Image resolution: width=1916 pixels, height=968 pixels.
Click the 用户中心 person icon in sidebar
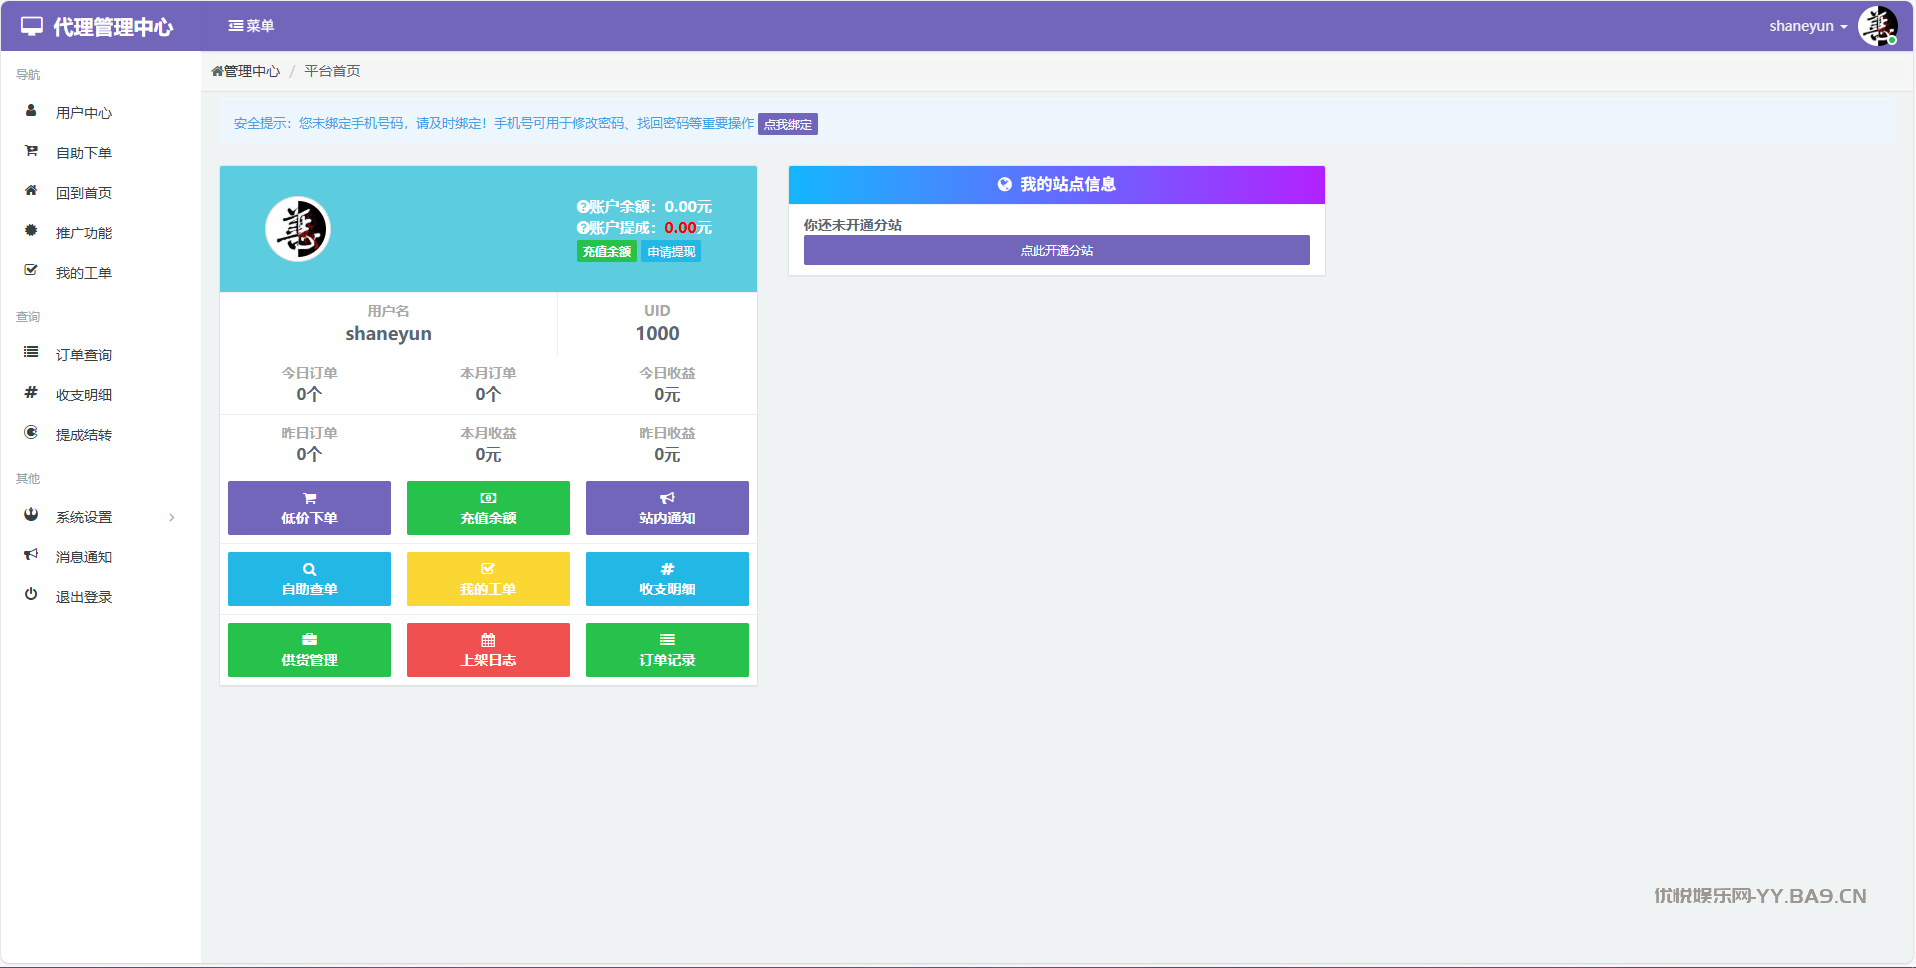point(31,111)
